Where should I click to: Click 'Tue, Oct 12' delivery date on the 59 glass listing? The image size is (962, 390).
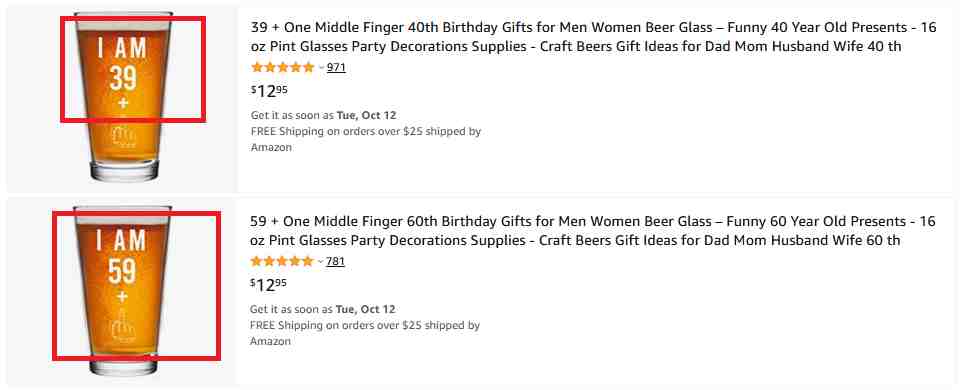click(366, 309)
